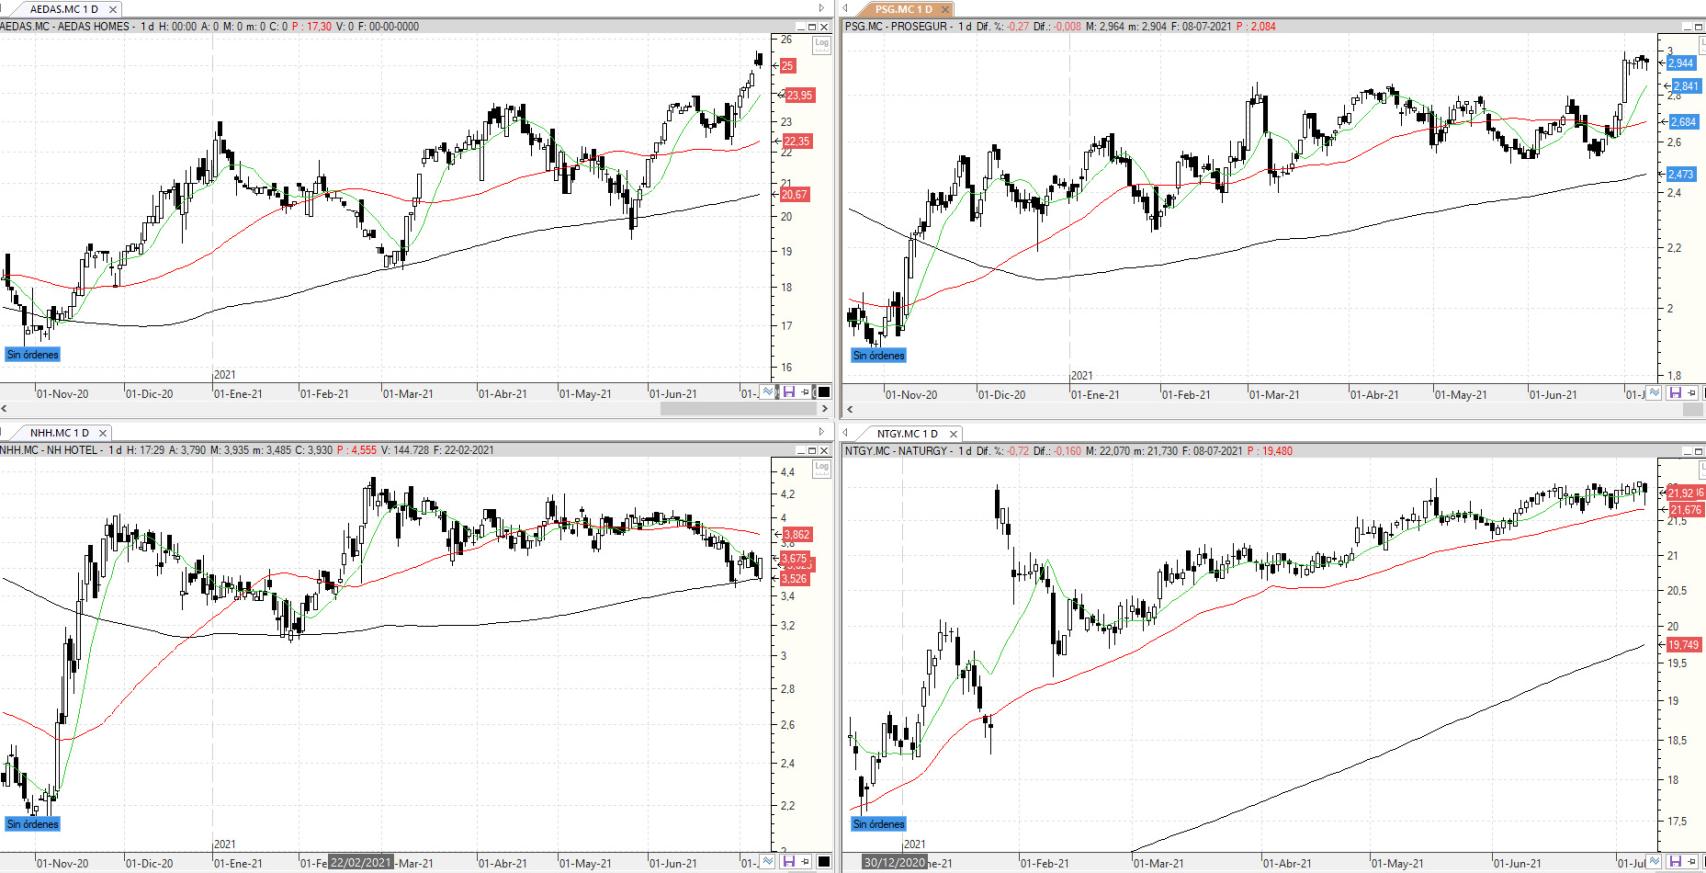1706x873 pixels.
Task: Toggle Log scale on the AEDAS chart
Action: [x=822, y=43]
